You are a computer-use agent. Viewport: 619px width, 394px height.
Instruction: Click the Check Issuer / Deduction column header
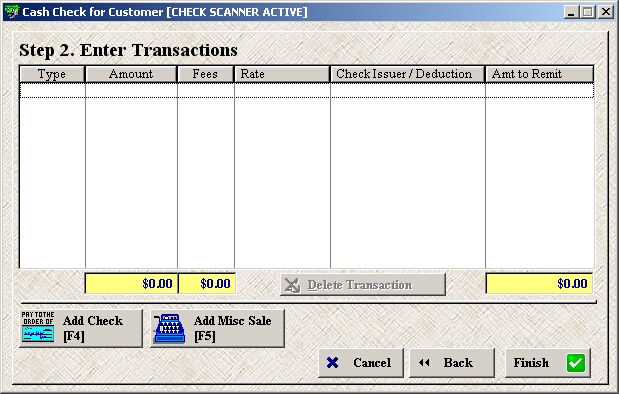407,74
